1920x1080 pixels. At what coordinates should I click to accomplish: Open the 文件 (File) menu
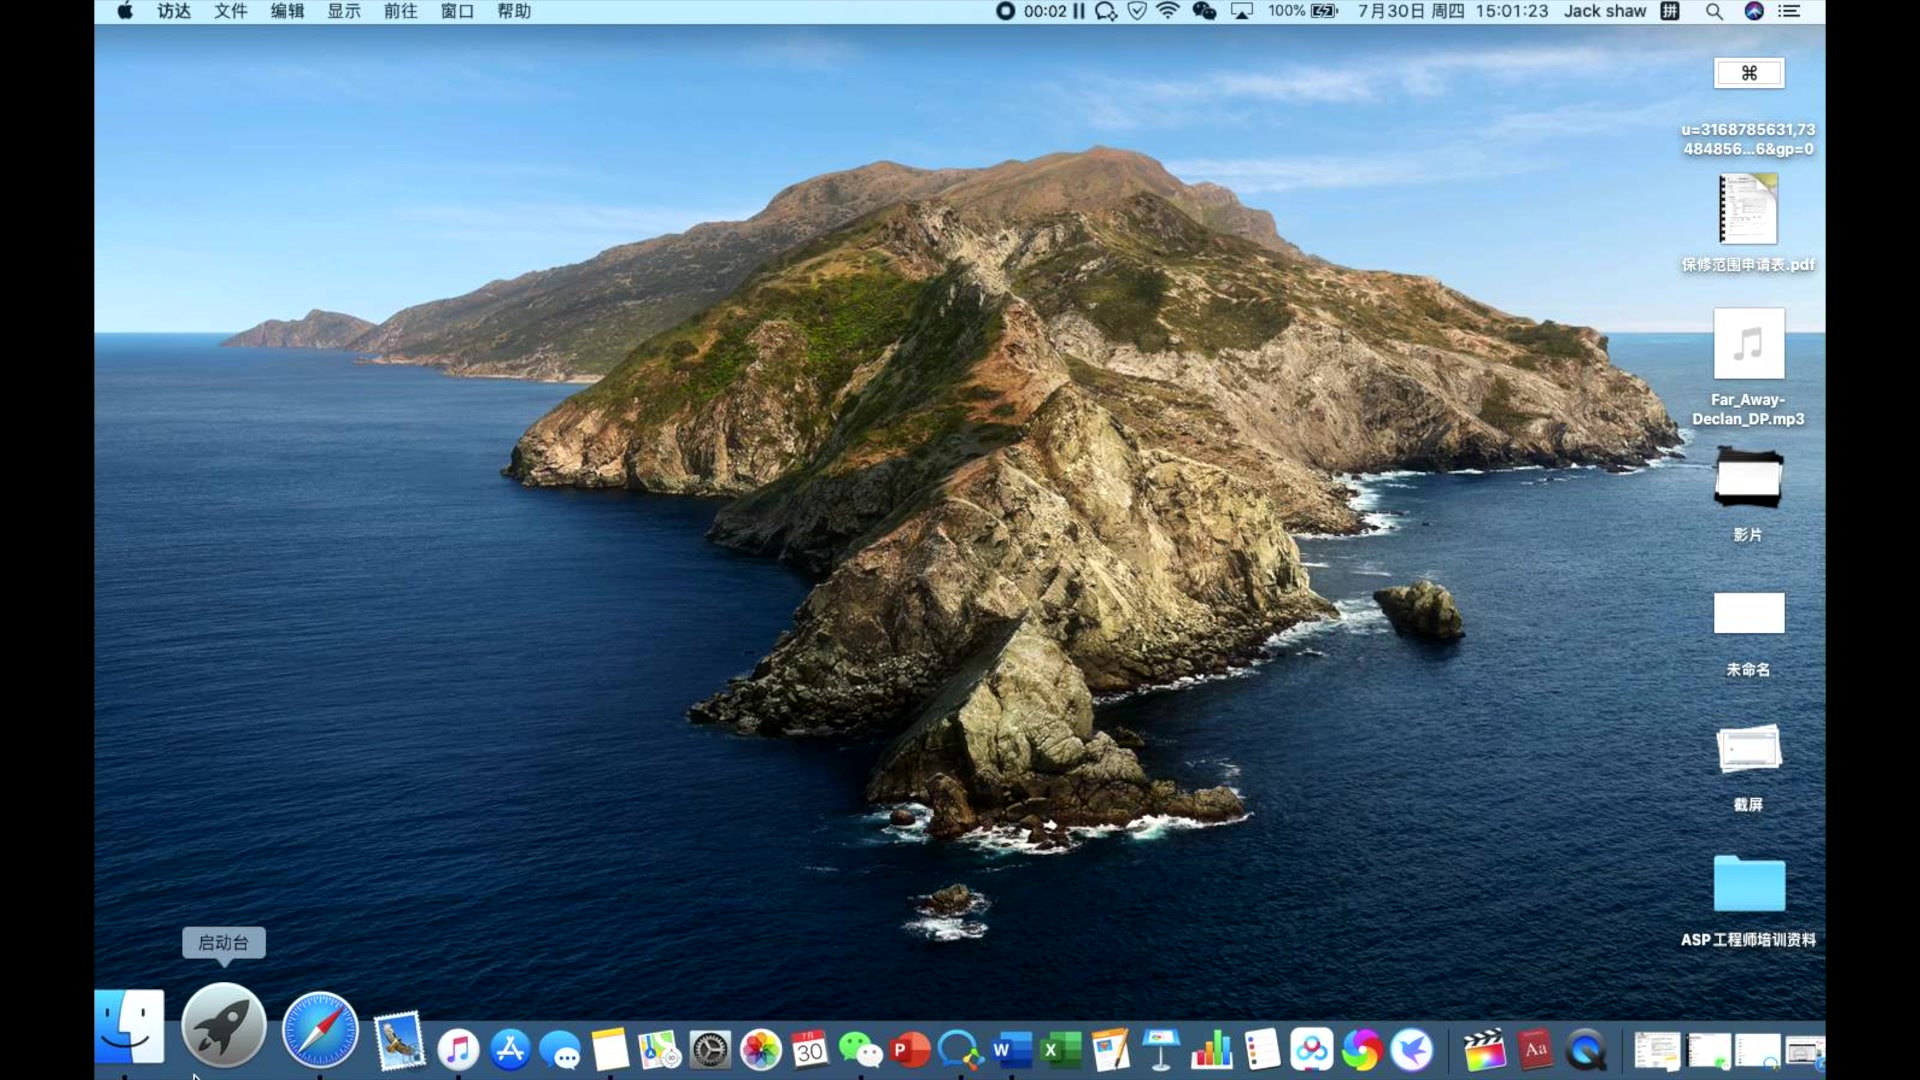230,11
